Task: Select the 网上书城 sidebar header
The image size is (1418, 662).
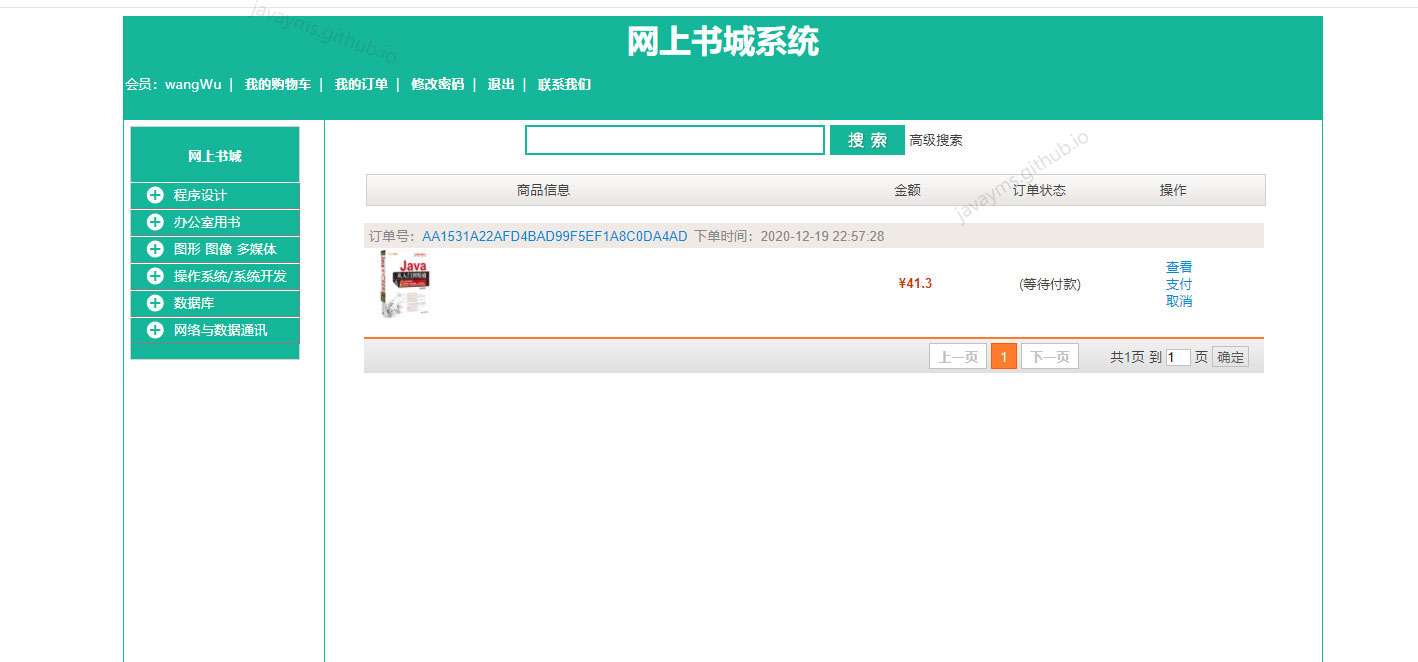Action: (214, 154)
